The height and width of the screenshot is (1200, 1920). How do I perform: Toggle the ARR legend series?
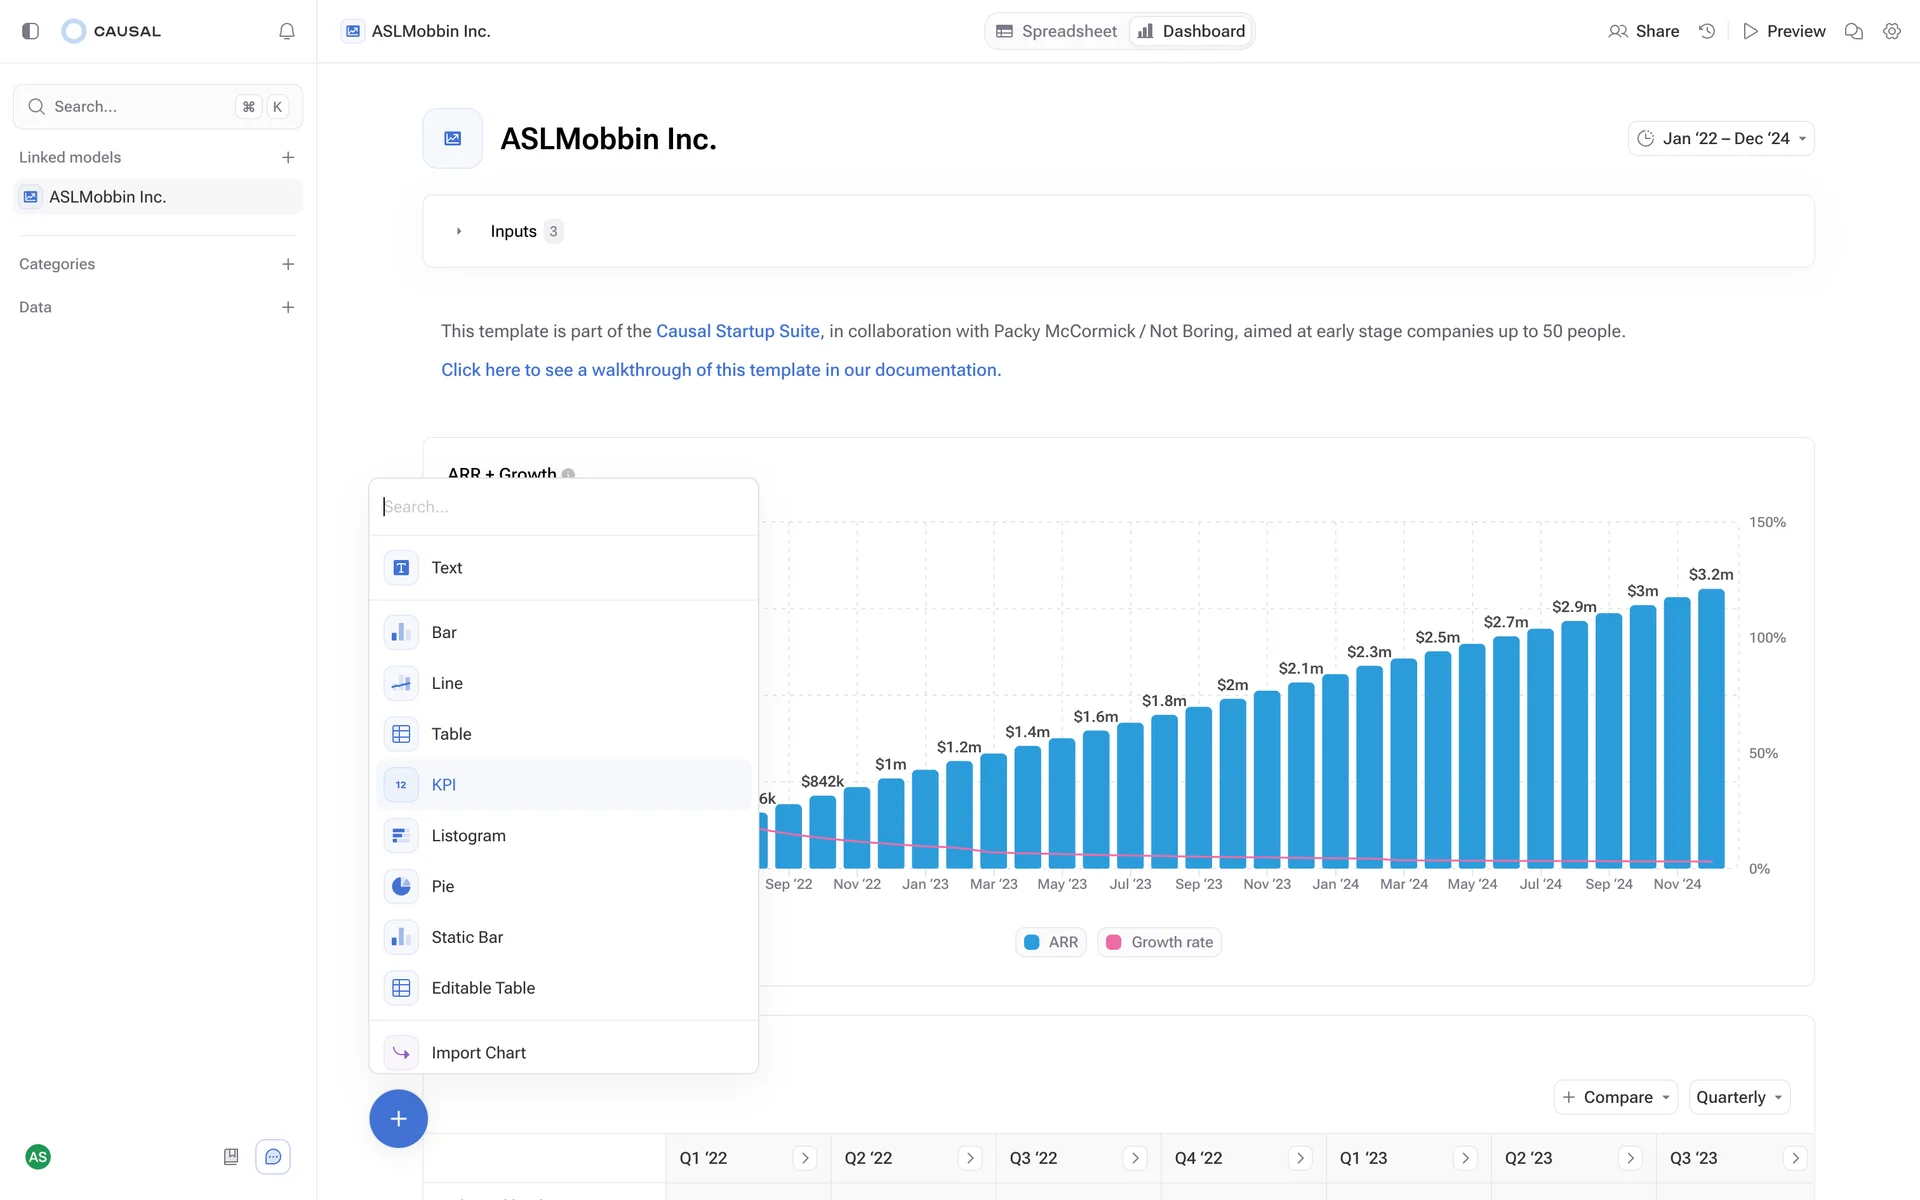tap(1051, 942)
